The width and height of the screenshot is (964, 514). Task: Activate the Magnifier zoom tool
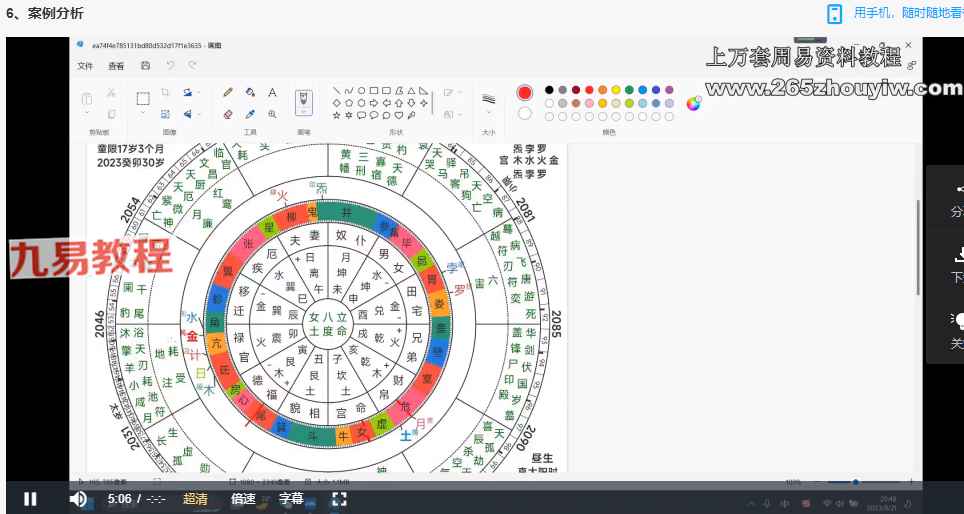tap(272, 114)
